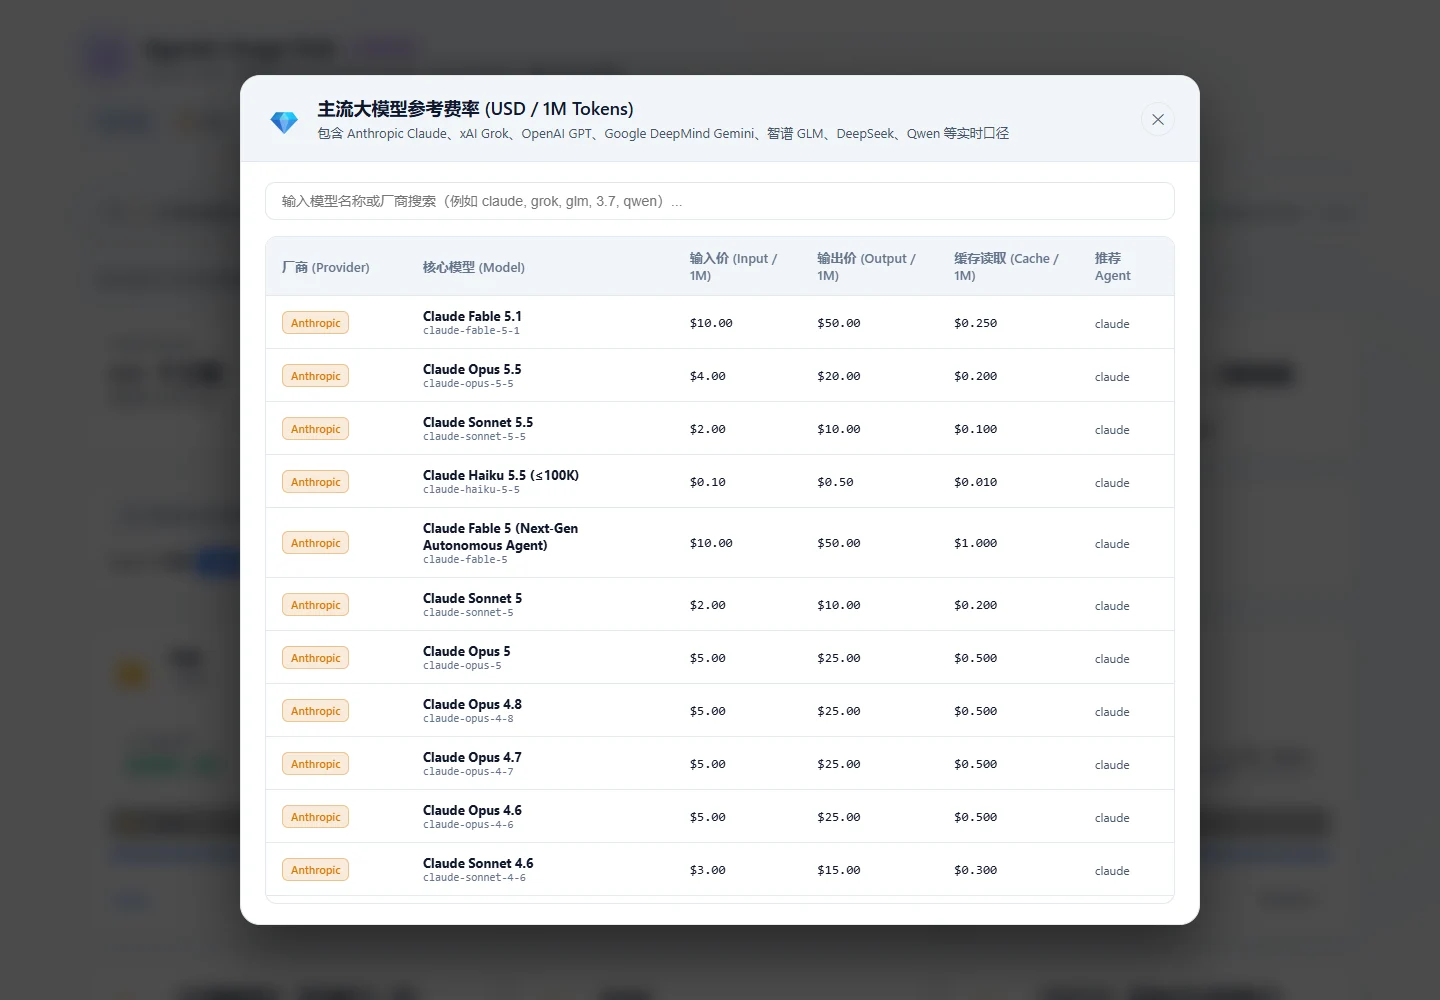The image size is (1440, 1000).
Task: Click claude agent label for Claude Opus 4.7
Action: click(1112, 765)
